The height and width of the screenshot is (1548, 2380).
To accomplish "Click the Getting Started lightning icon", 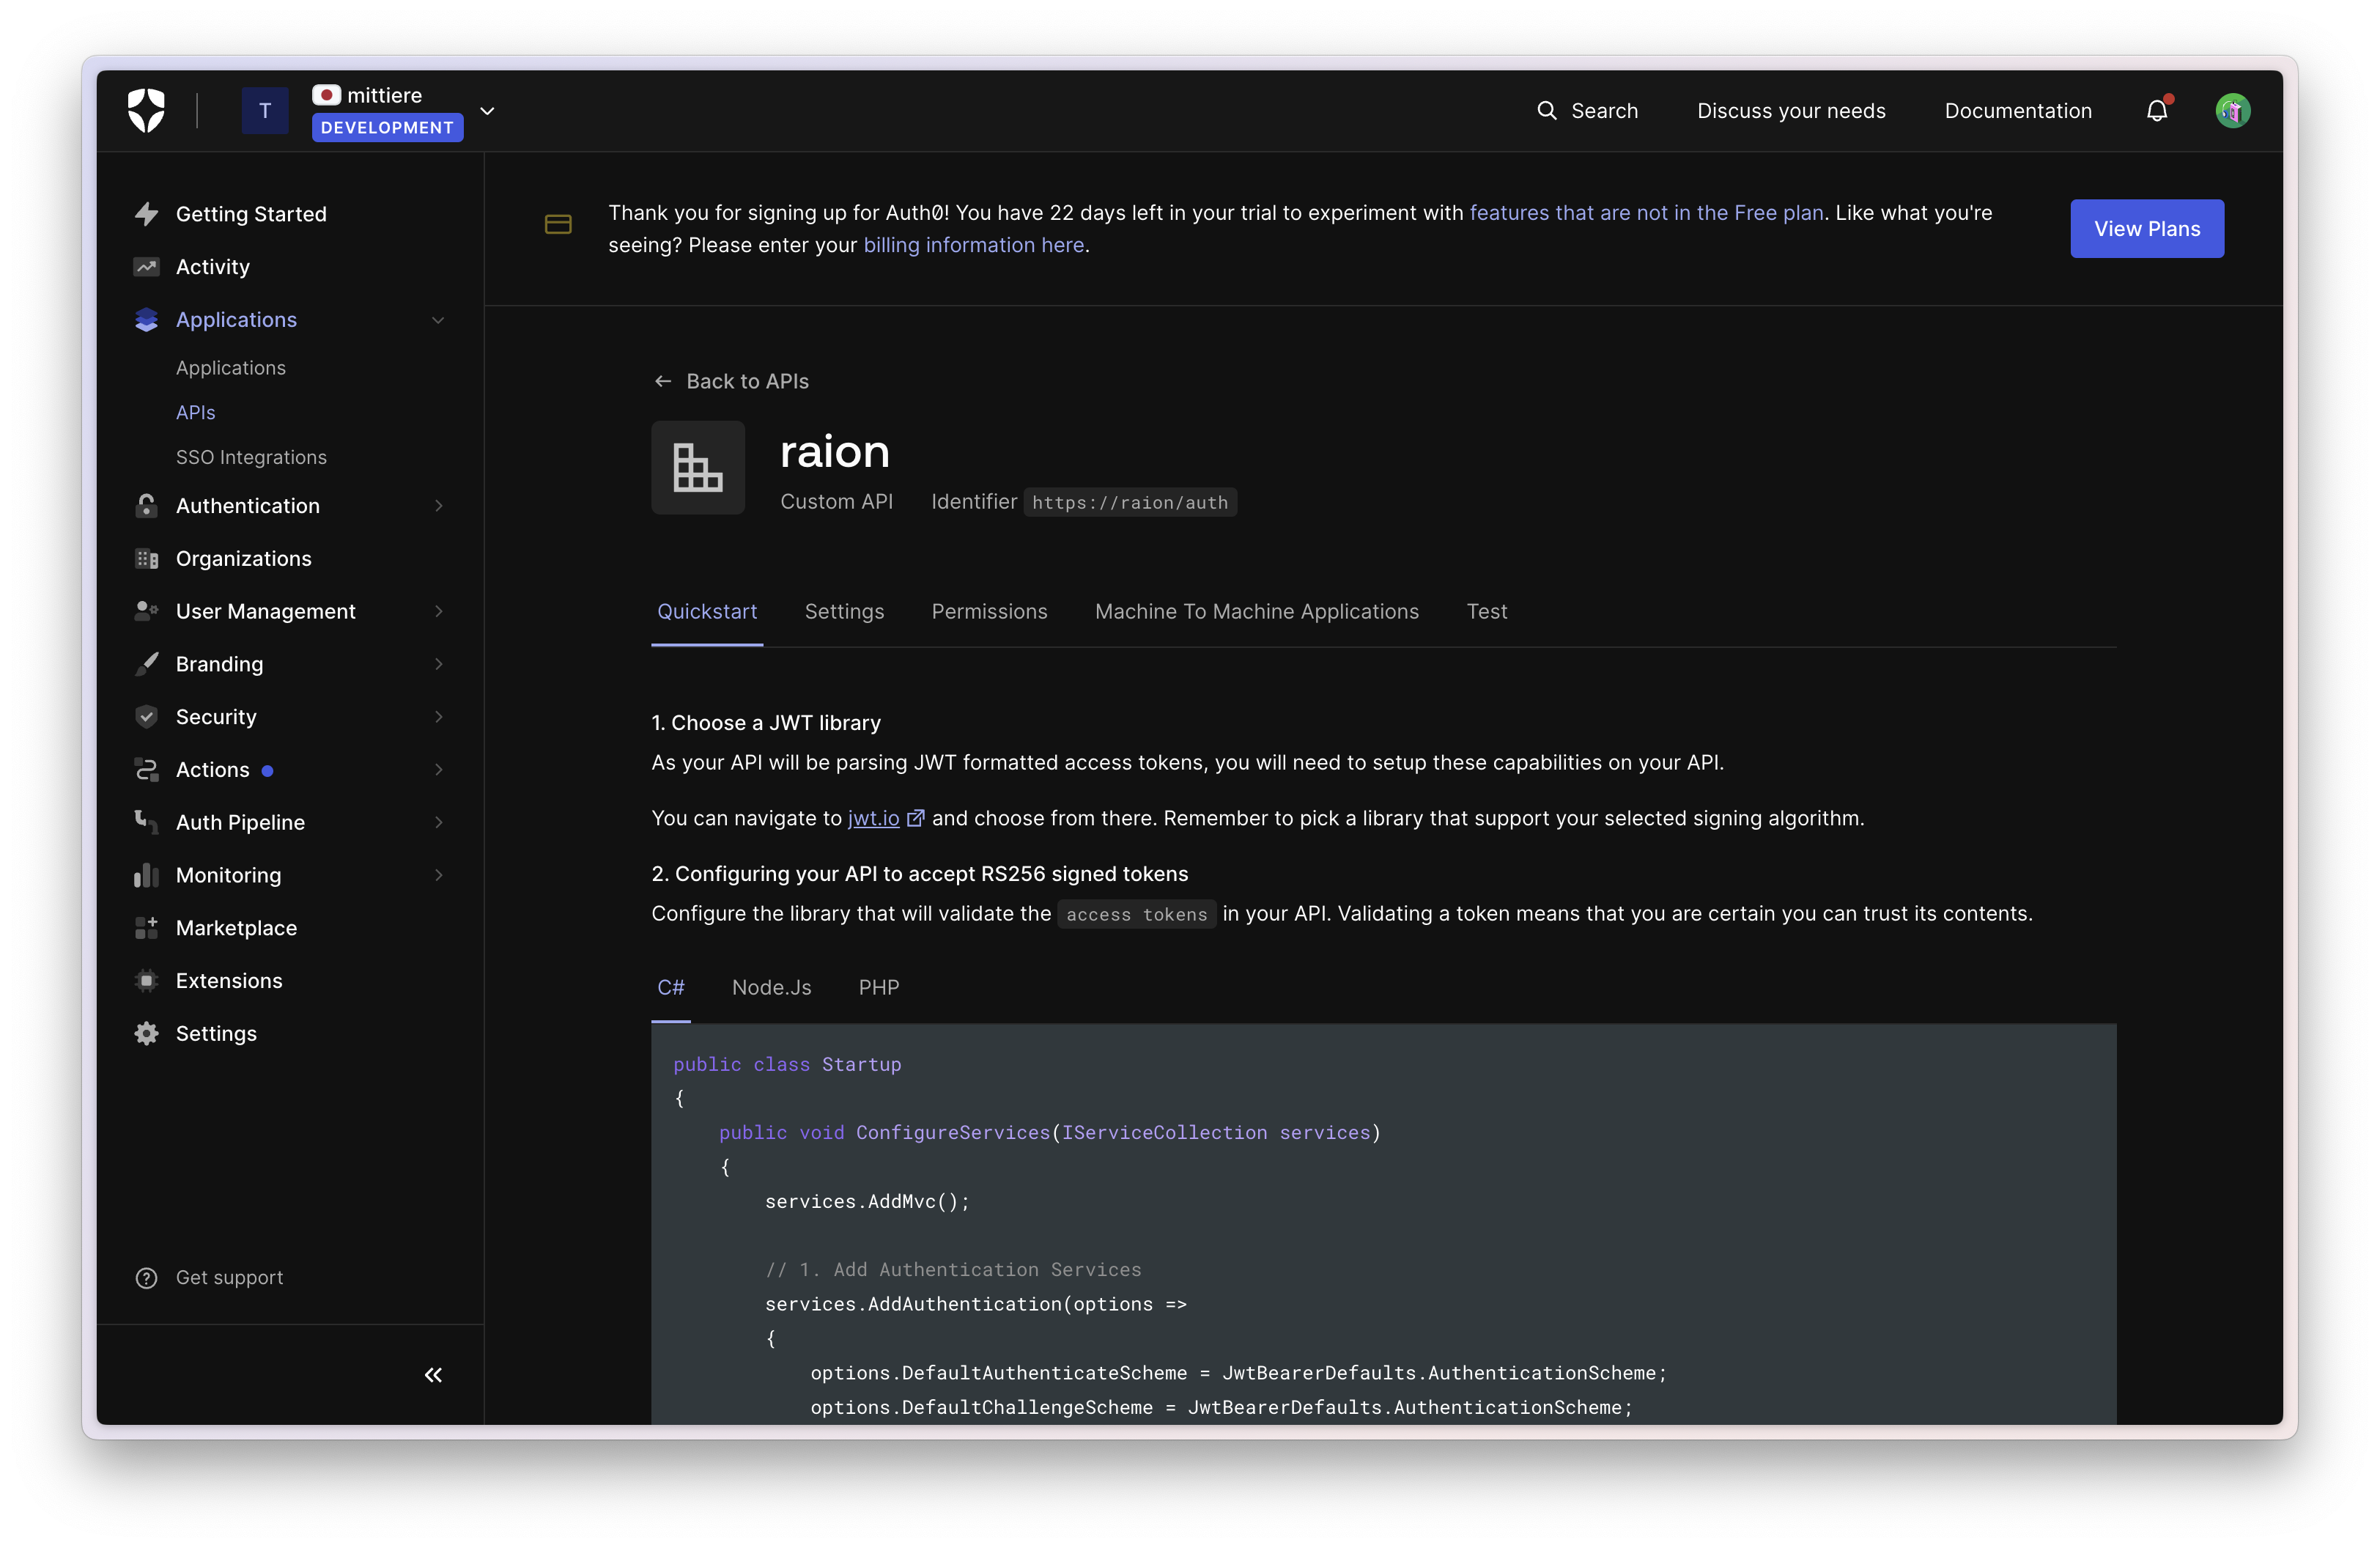I will pyautogui.click(x=147, y=214).
